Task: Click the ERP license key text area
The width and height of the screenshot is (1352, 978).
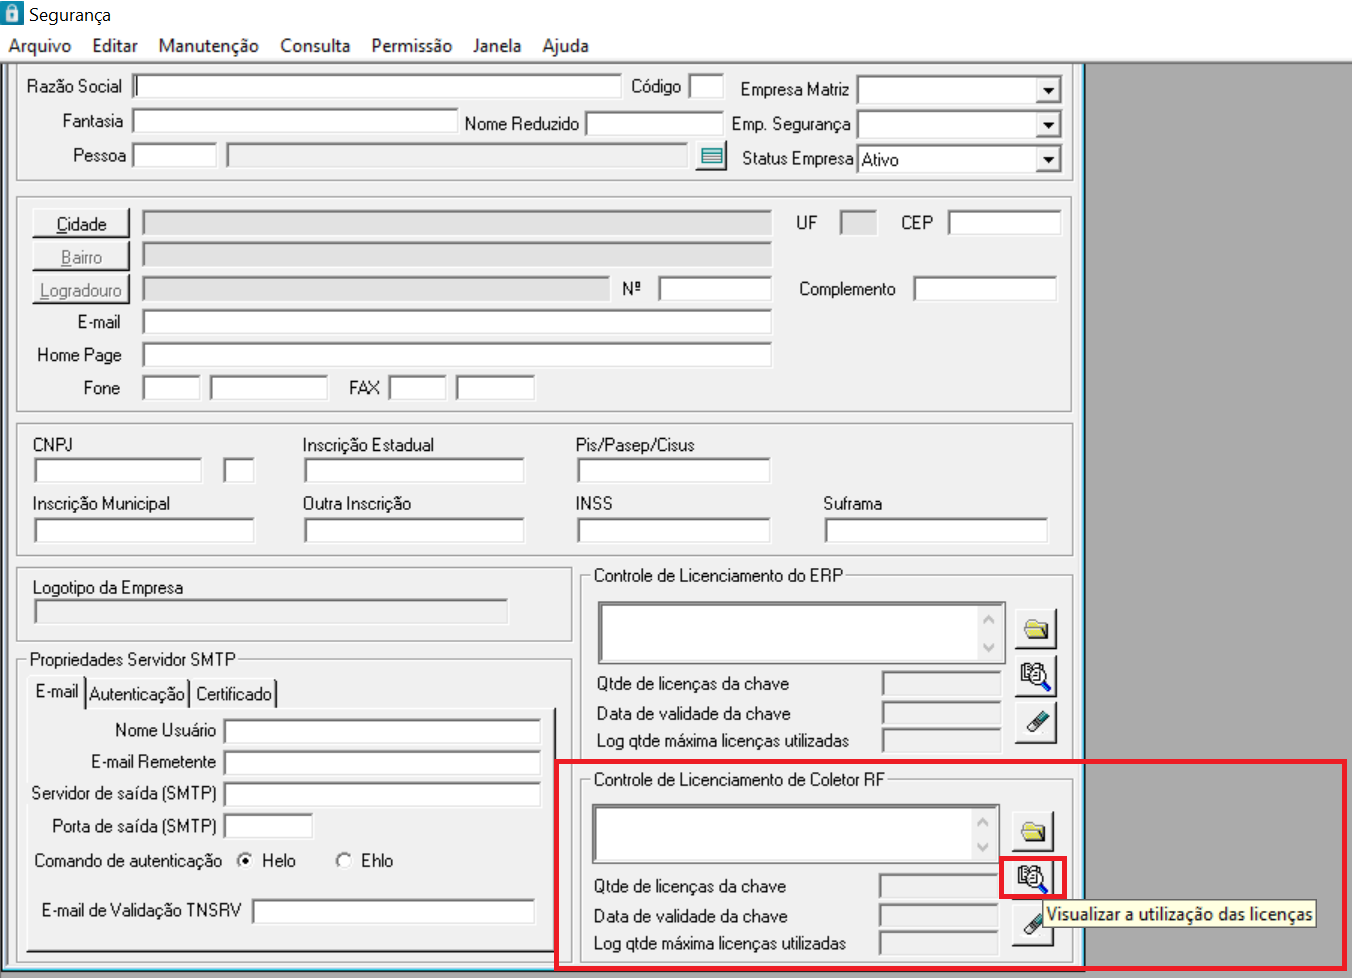Action: (x=788, y=633)
